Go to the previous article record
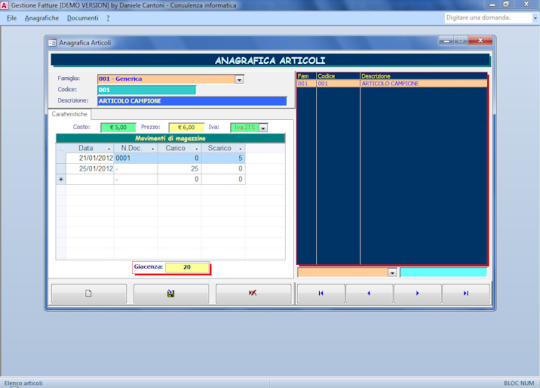The height and width of the screenshot is (388, 540). pos(369,294)
